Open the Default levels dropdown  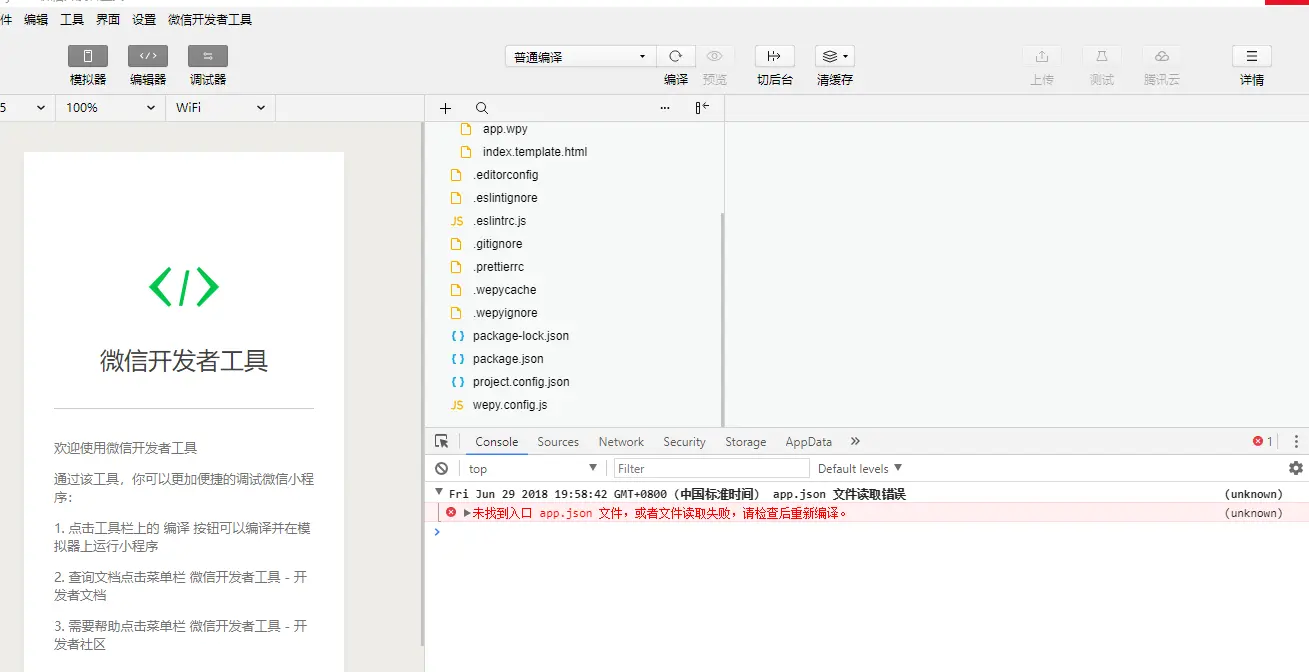(860, 468)
